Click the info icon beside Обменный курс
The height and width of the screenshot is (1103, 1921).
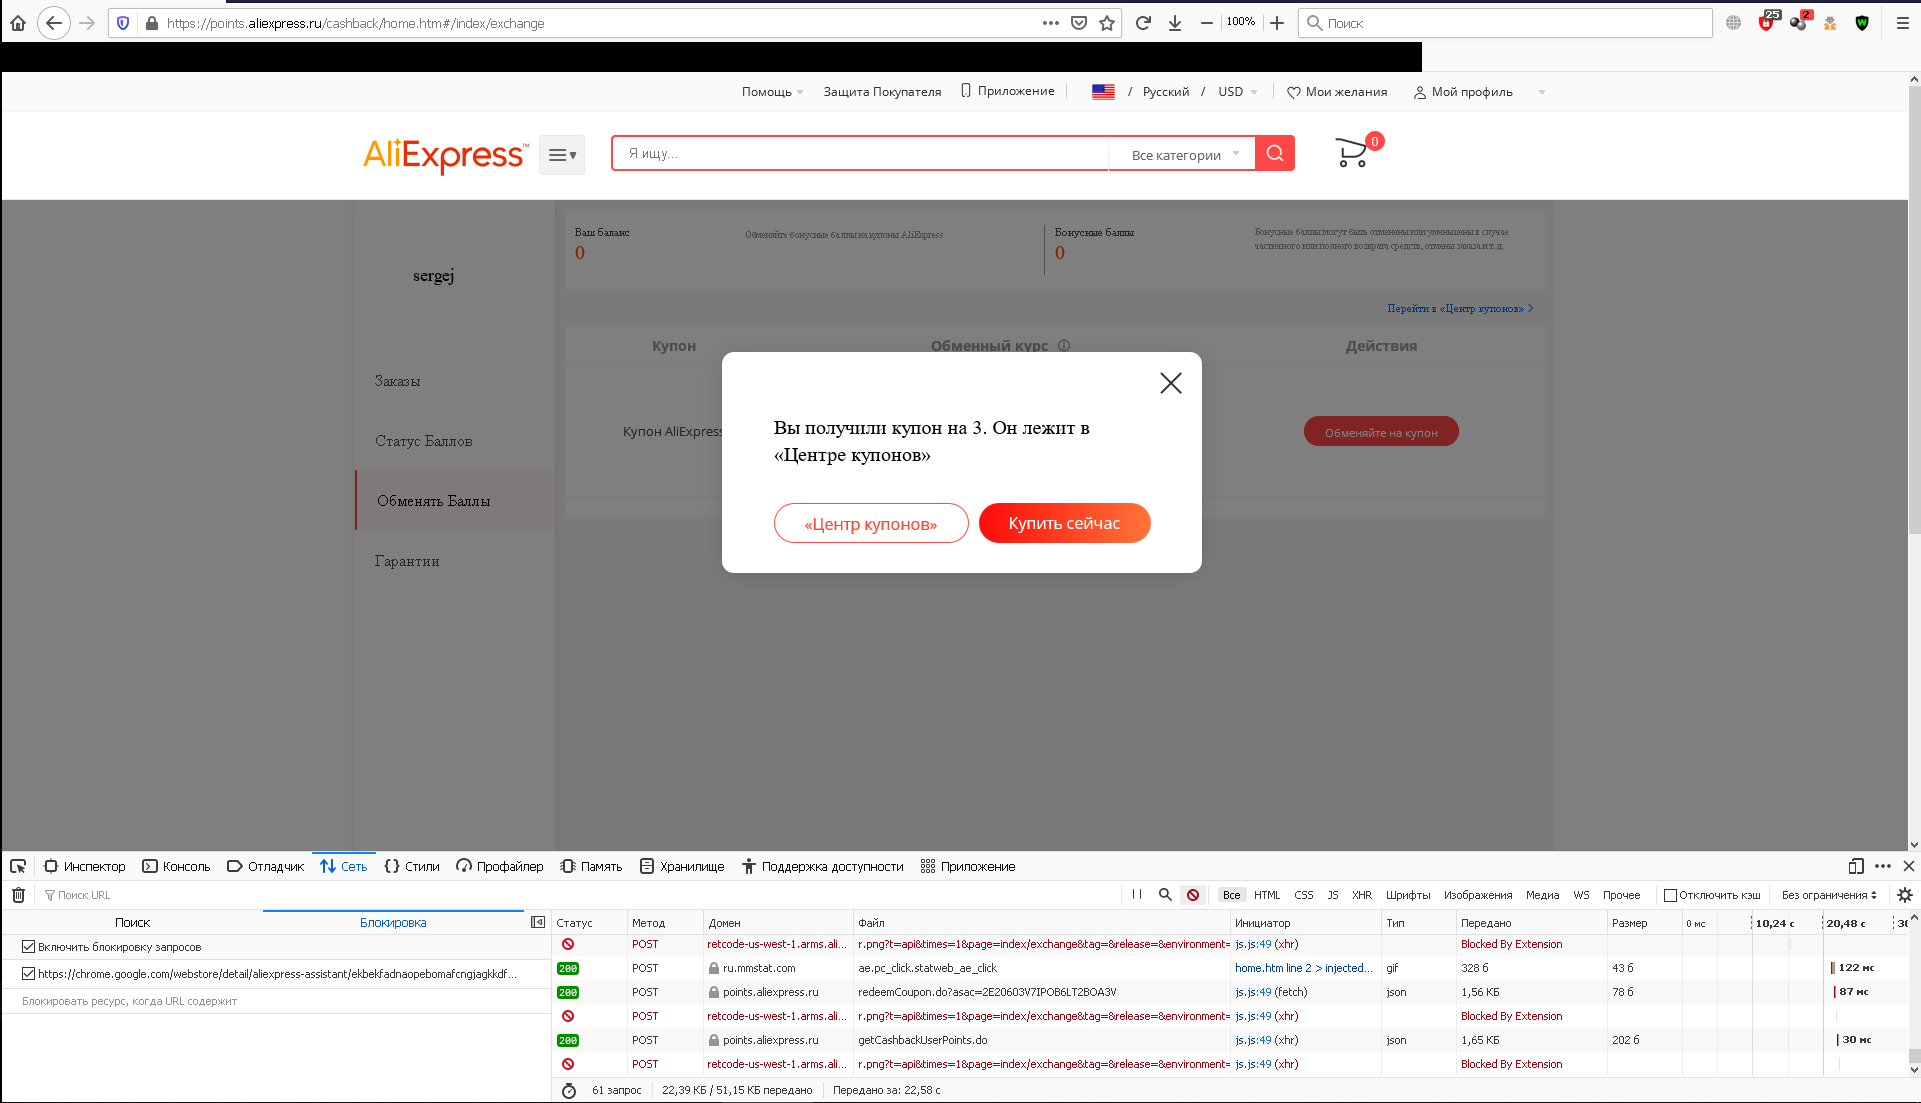[x=1064, y=346]
